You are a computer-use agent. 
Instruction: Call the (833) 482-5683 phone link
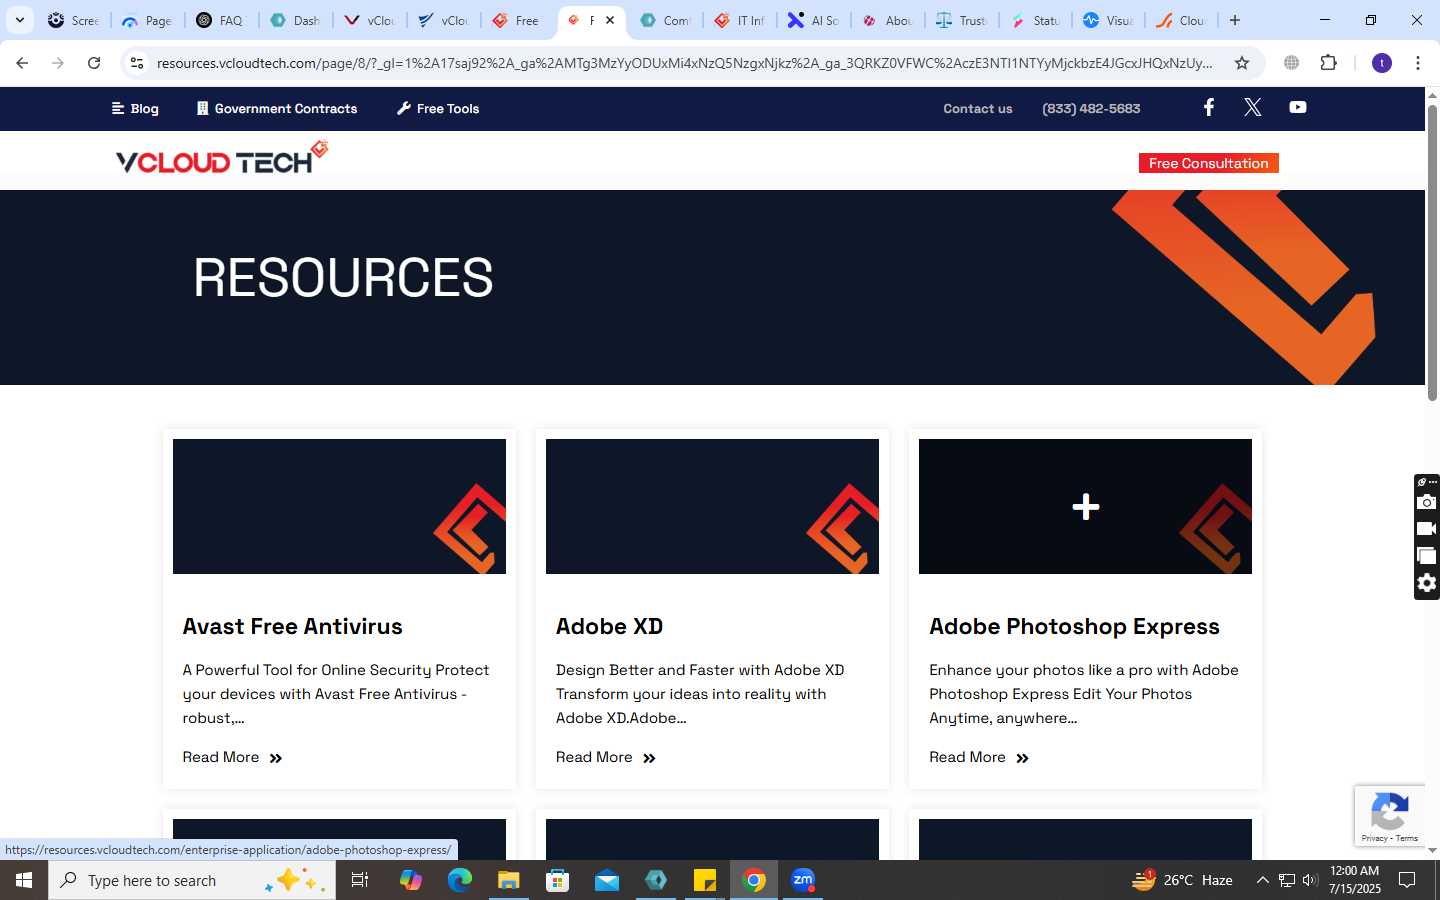(1091, 108)
